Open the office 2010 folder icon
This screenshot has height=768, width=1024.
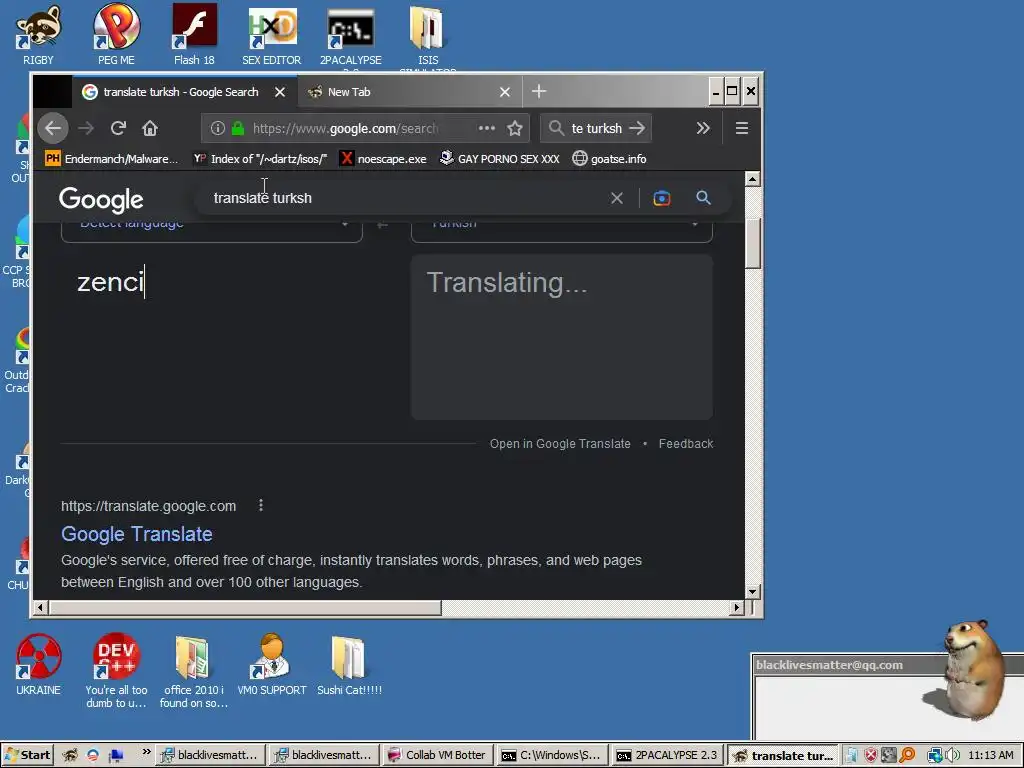click(193, 670)
